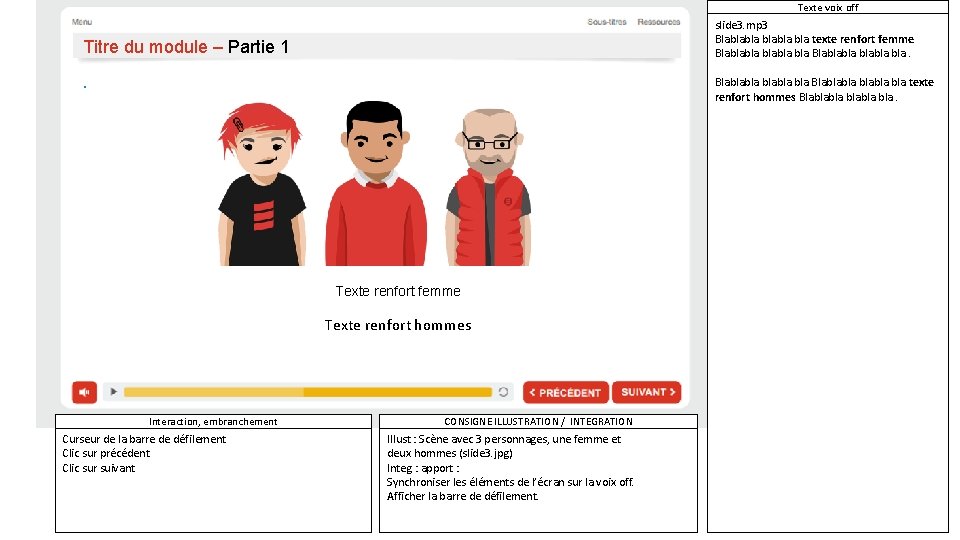Image resolution: width=960 pixels, height=540 pixels.
Task: Click the "Clic sur suivant" line
Action: 99,468
